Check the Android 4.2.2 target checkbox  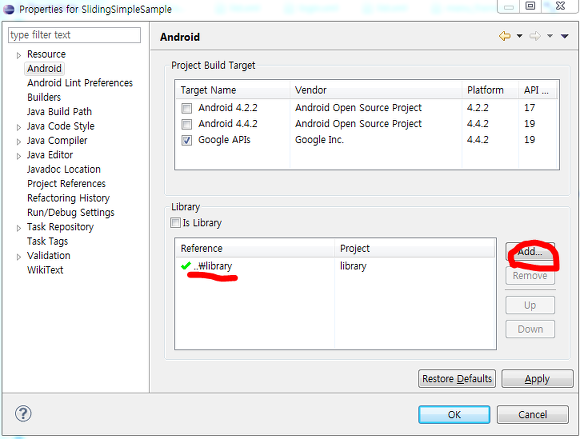pyautogui.click(x=186, y=108)
